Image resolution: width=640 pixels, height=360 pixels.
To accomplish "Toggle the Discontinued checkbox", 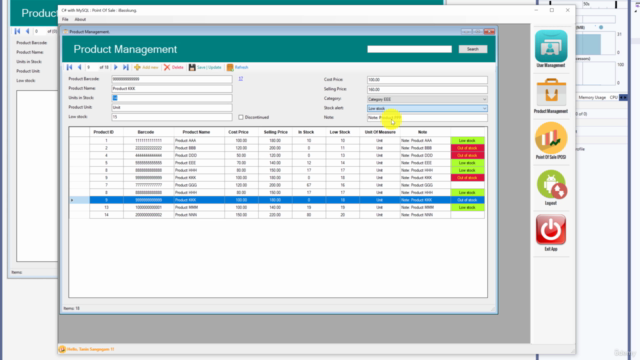I will click(x=241, y=117).
